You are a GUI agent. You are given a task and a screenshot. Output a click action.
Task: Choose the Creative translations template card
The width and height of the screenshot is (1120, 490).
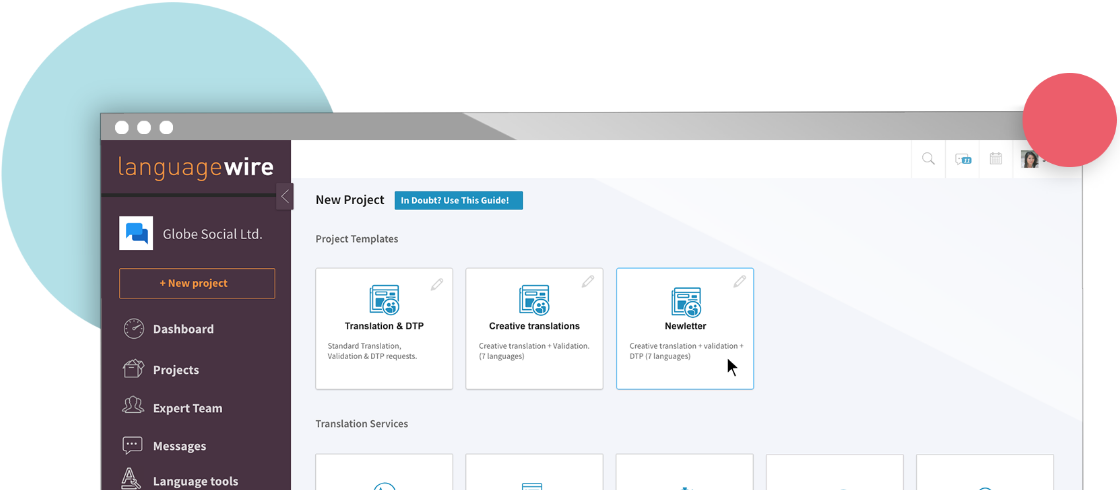[534, 328]
